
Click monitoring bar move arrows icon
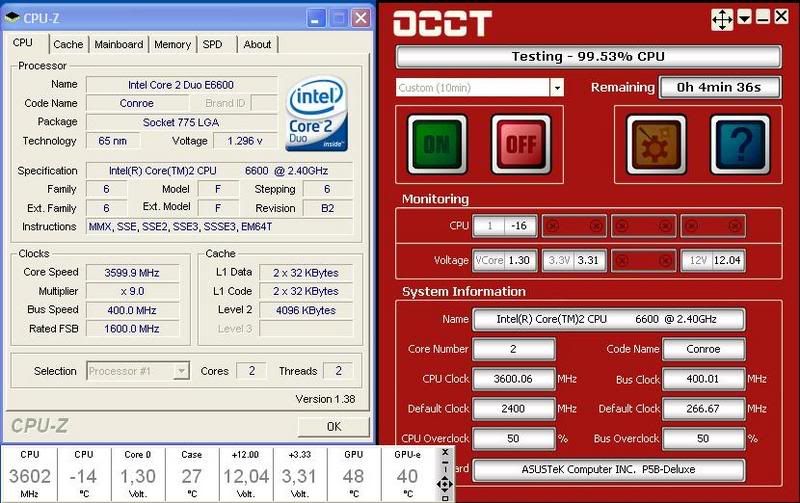(444, 484)
